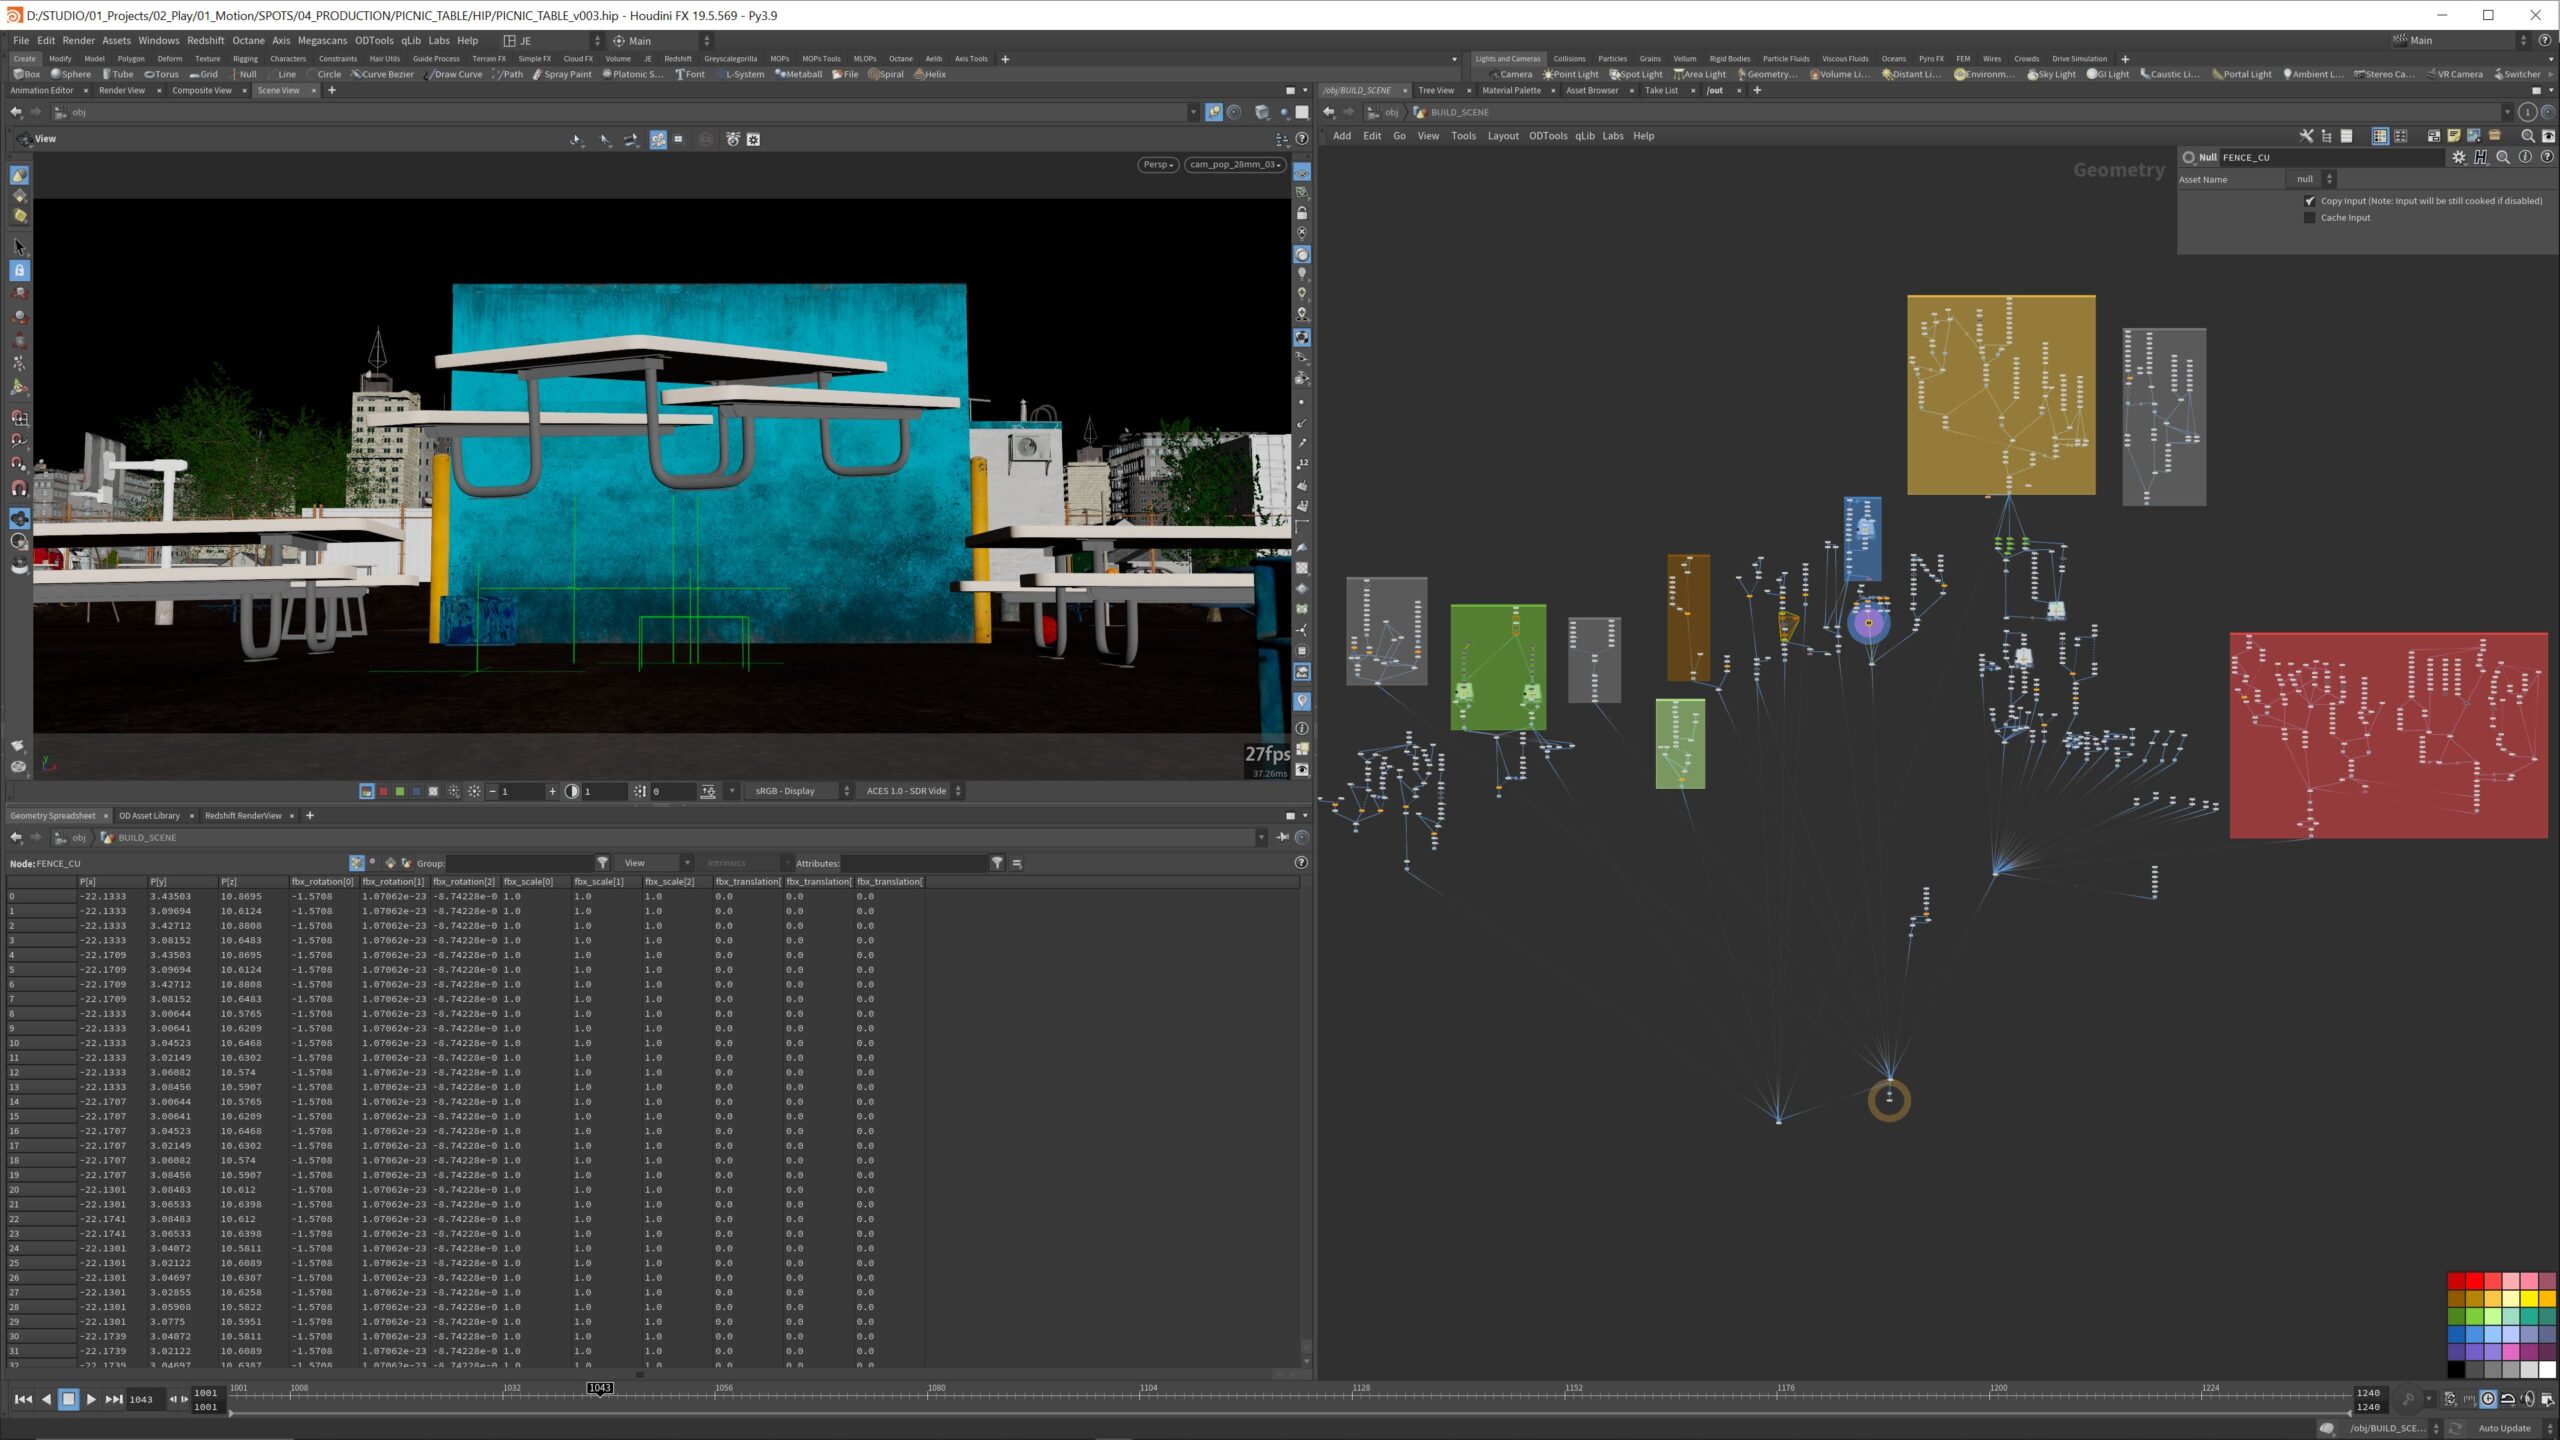Screen dimensions: 2560x1440
Task: Select the Terrain FX shelf tab
Action: [488, 59]
